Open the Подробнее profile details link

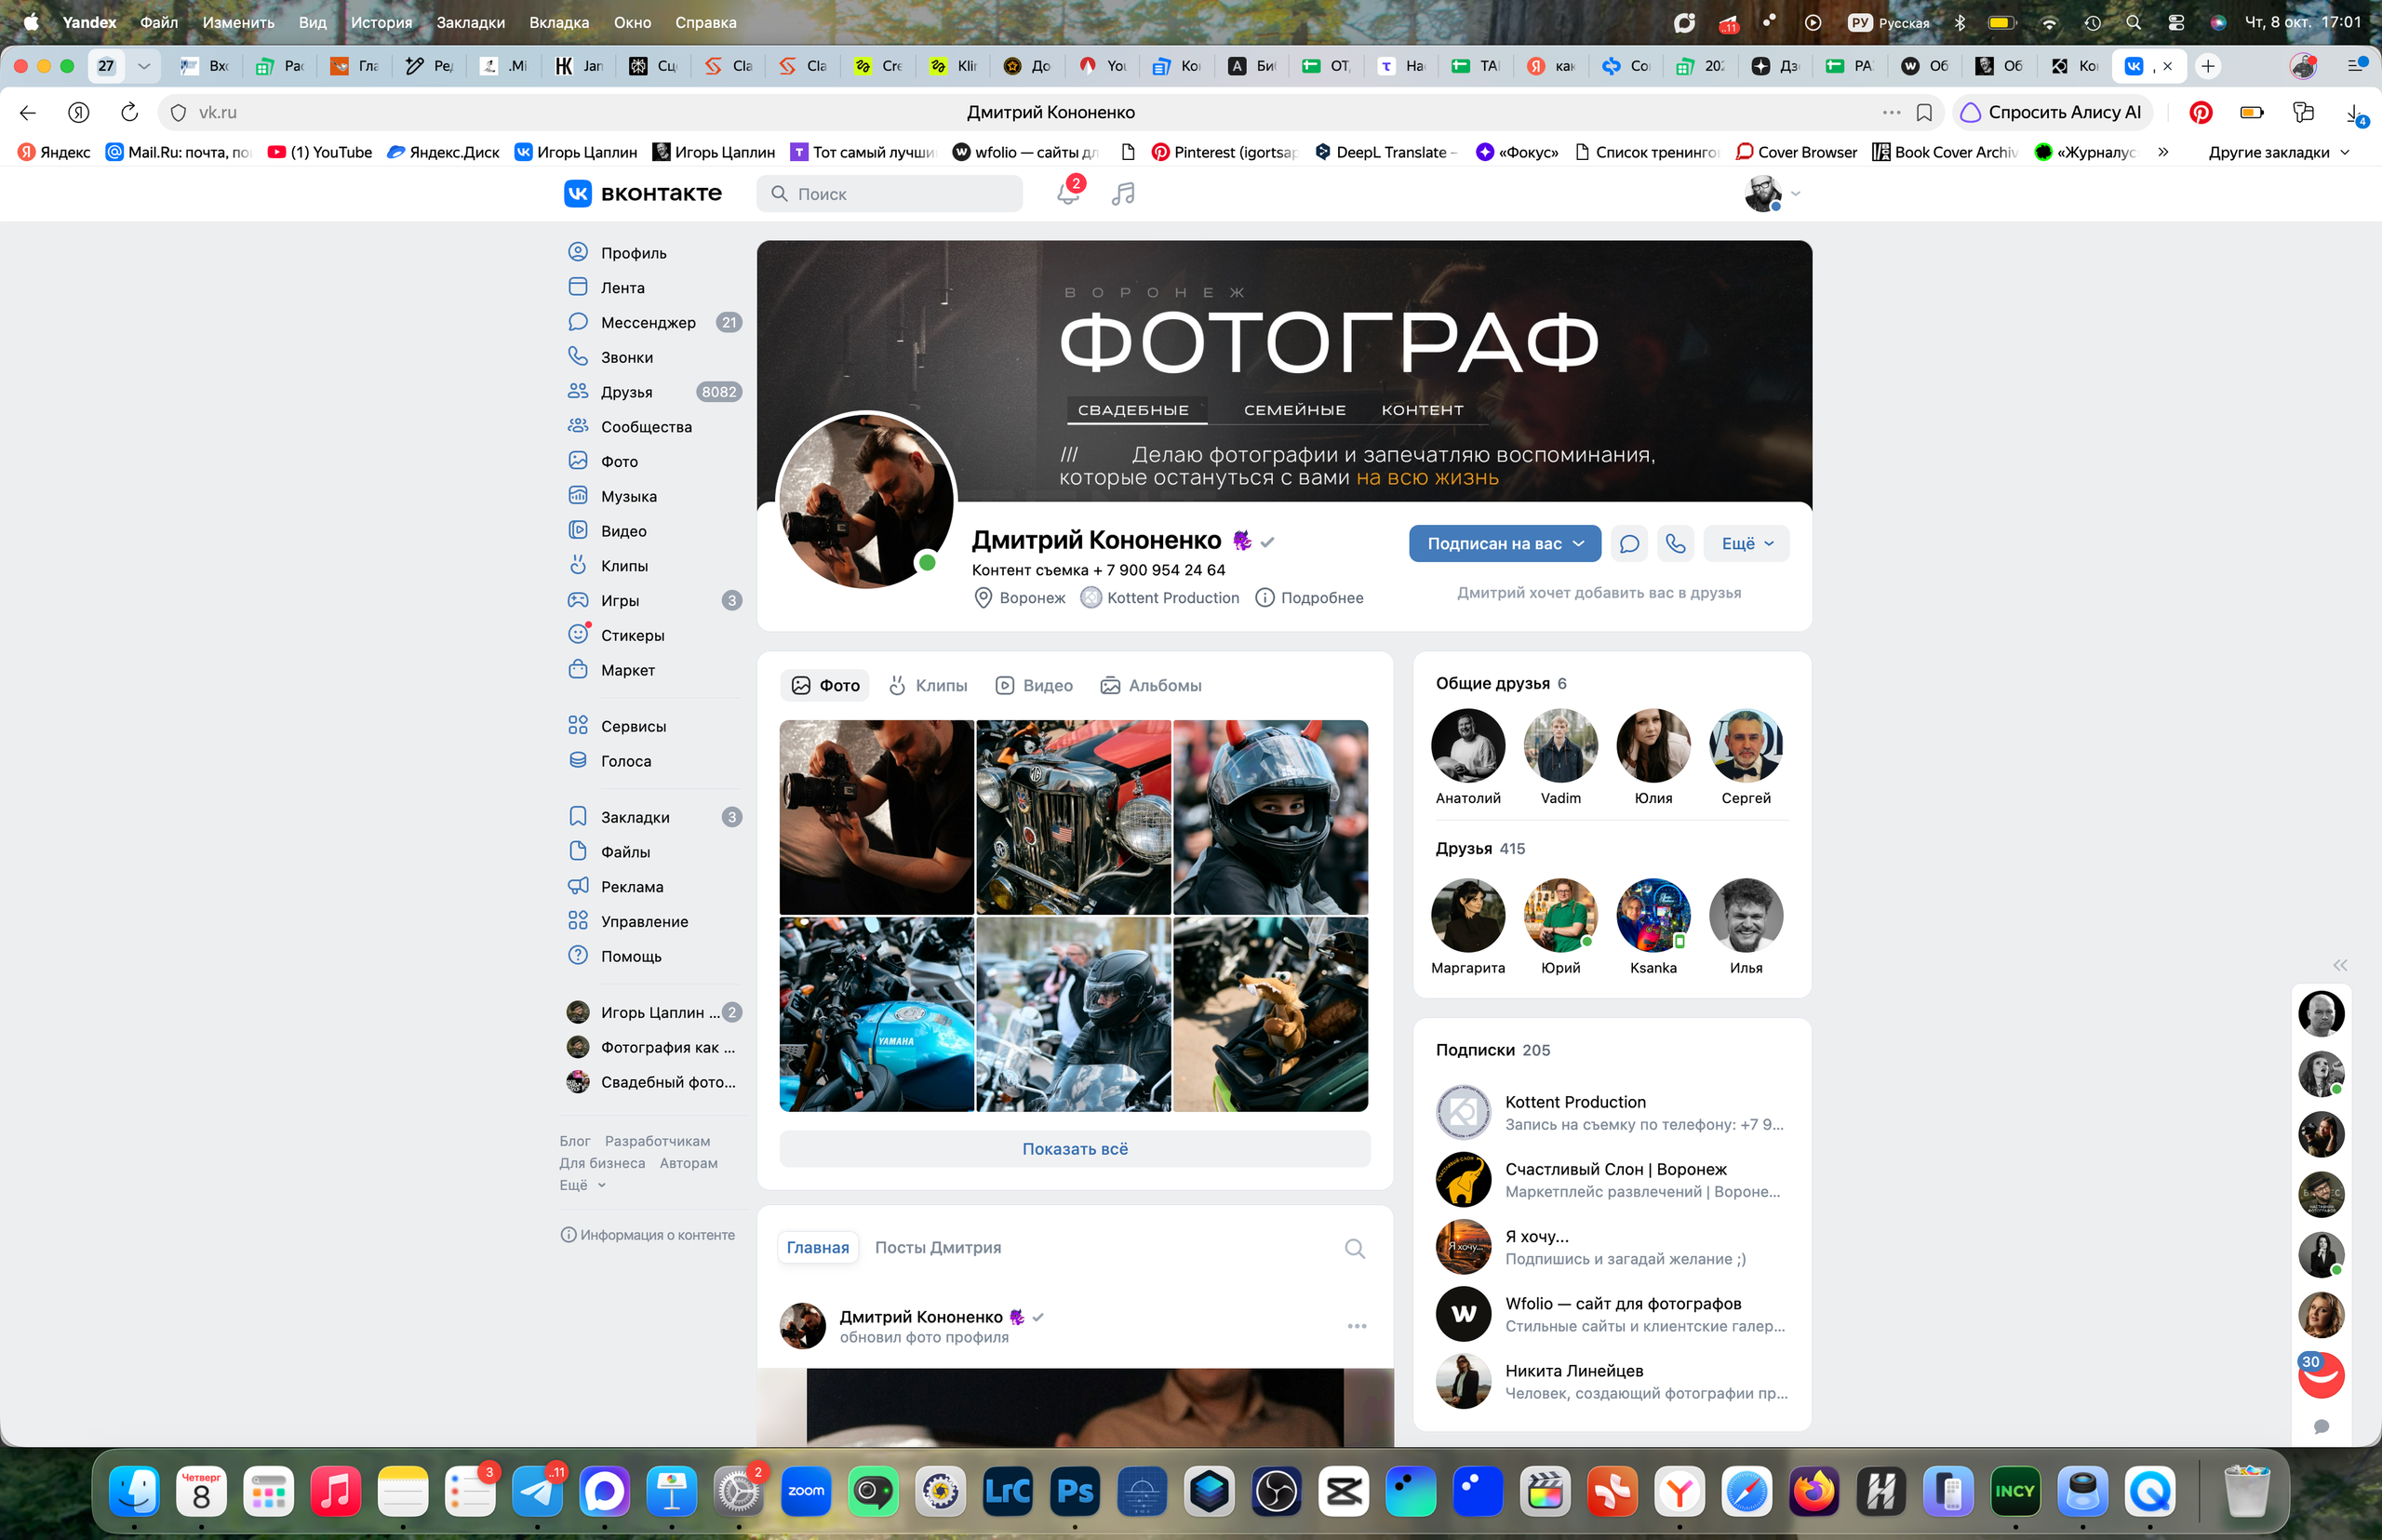coord(1310,598)
